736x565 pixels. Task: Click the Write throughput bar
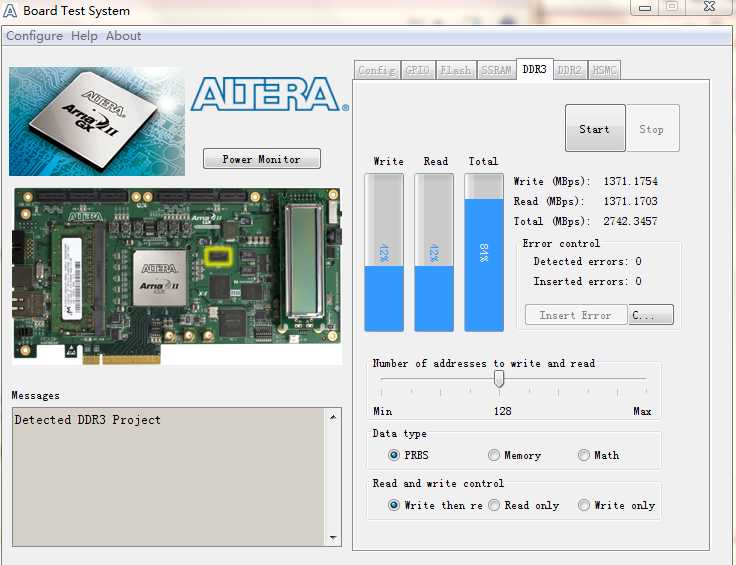coord(384,252)
